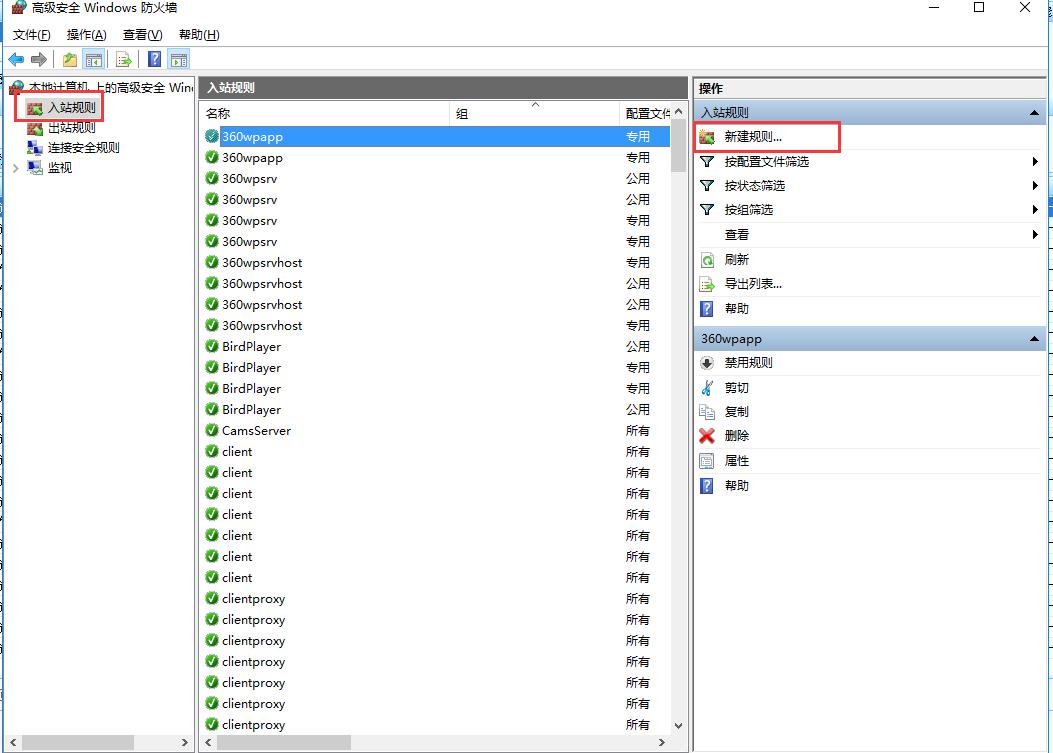Toggle the show/hide console tree toolbar icon
The image size is (1053, 753).
[93, 60]
